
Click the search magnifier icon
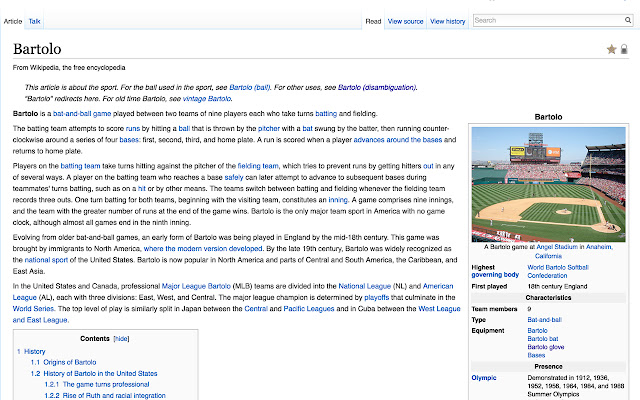coord(627,20)
